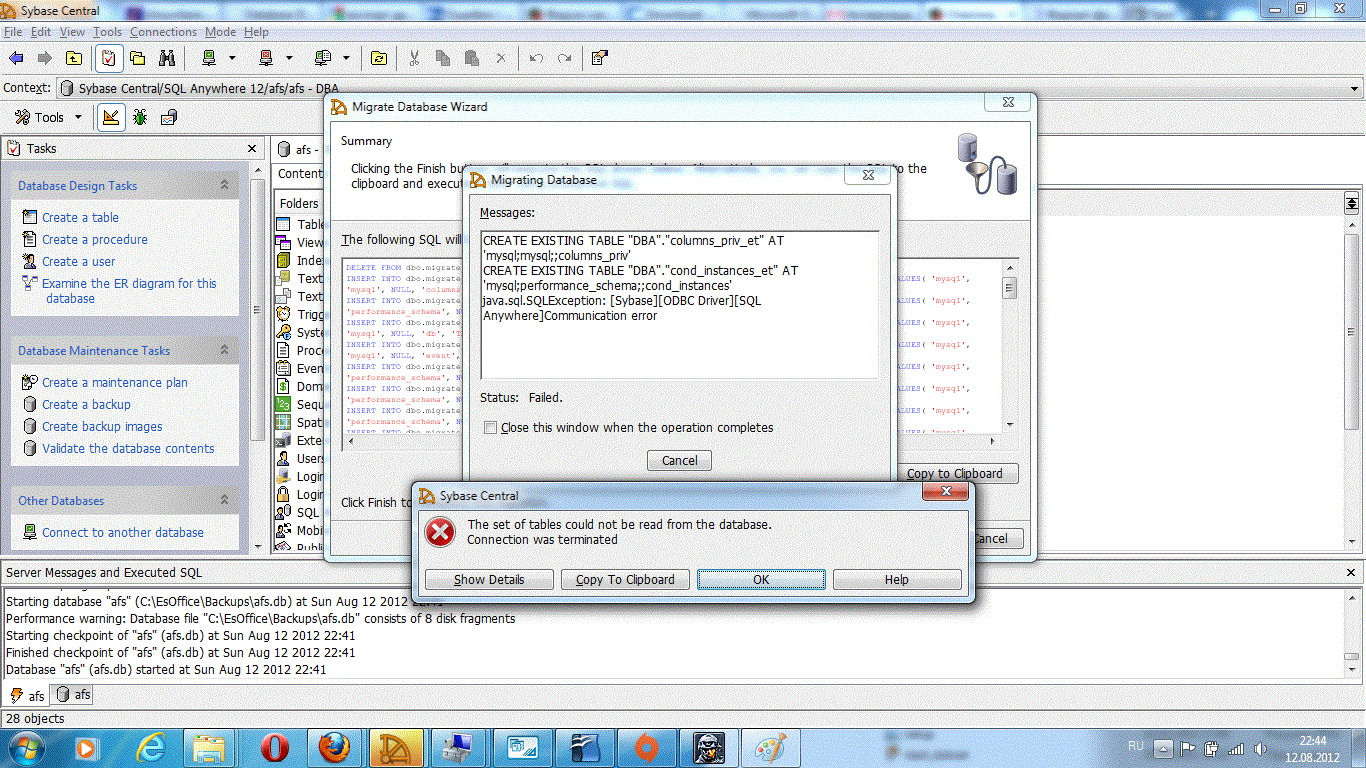Open Opera from the taskbar
Viewport: 1366px width, 768px height.
point(273,747)
